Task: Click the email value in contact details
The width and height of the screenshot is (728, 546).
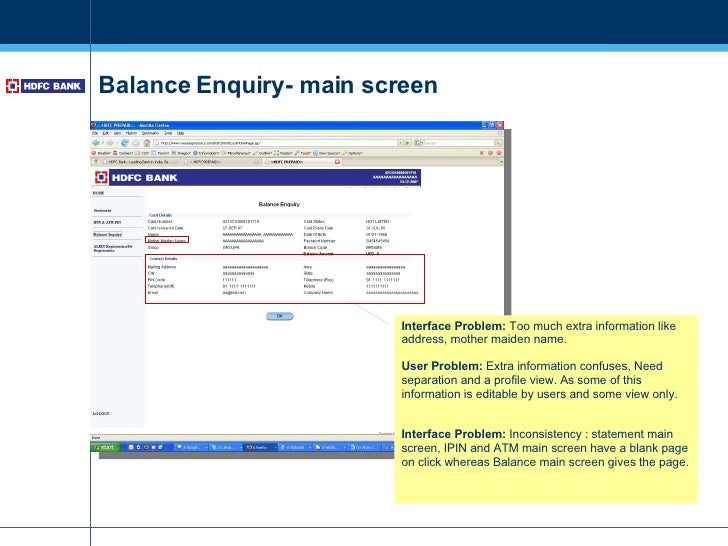Action: [234, 293]
